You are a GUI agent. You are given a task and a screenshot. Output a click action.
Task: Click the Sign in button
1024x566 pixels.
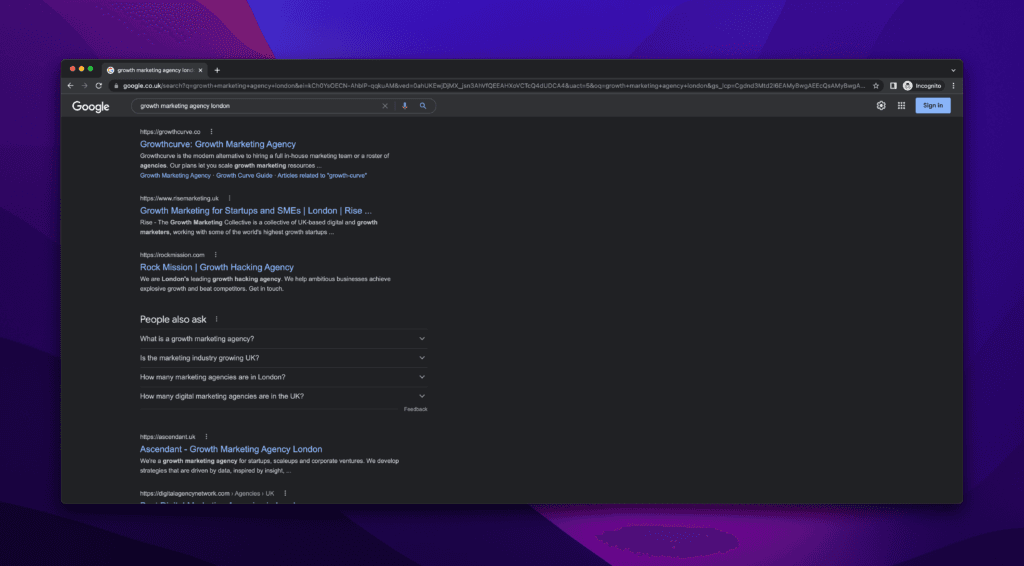[x=933, y=105]
